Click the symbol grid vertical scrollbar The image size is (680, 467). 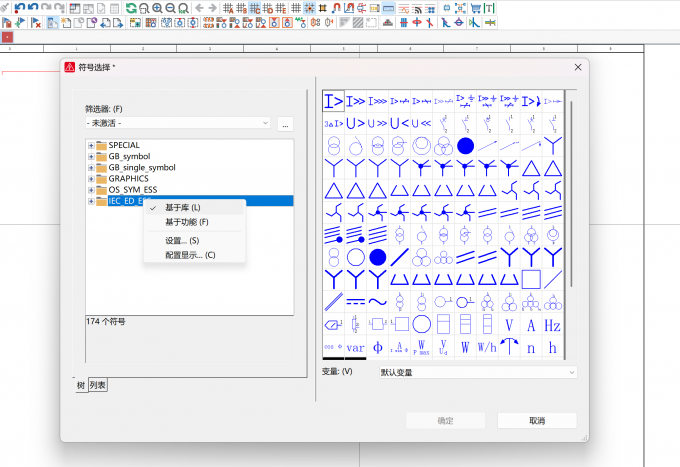[x=572, y=194]
